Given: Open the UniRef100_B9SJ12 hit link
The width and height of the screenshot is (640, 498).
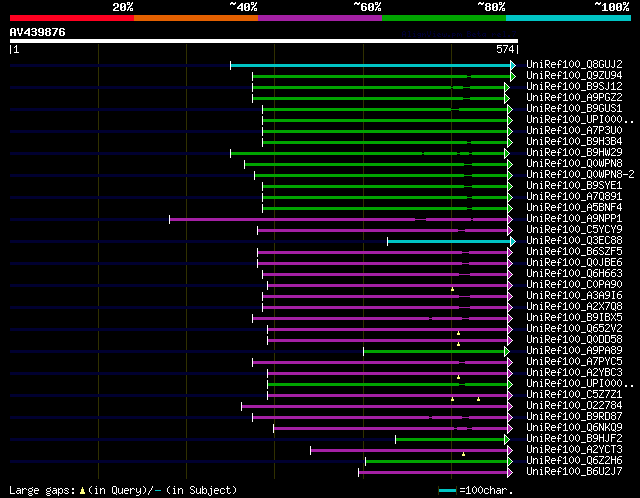Looking at the screenshot, I should (574, 87).
